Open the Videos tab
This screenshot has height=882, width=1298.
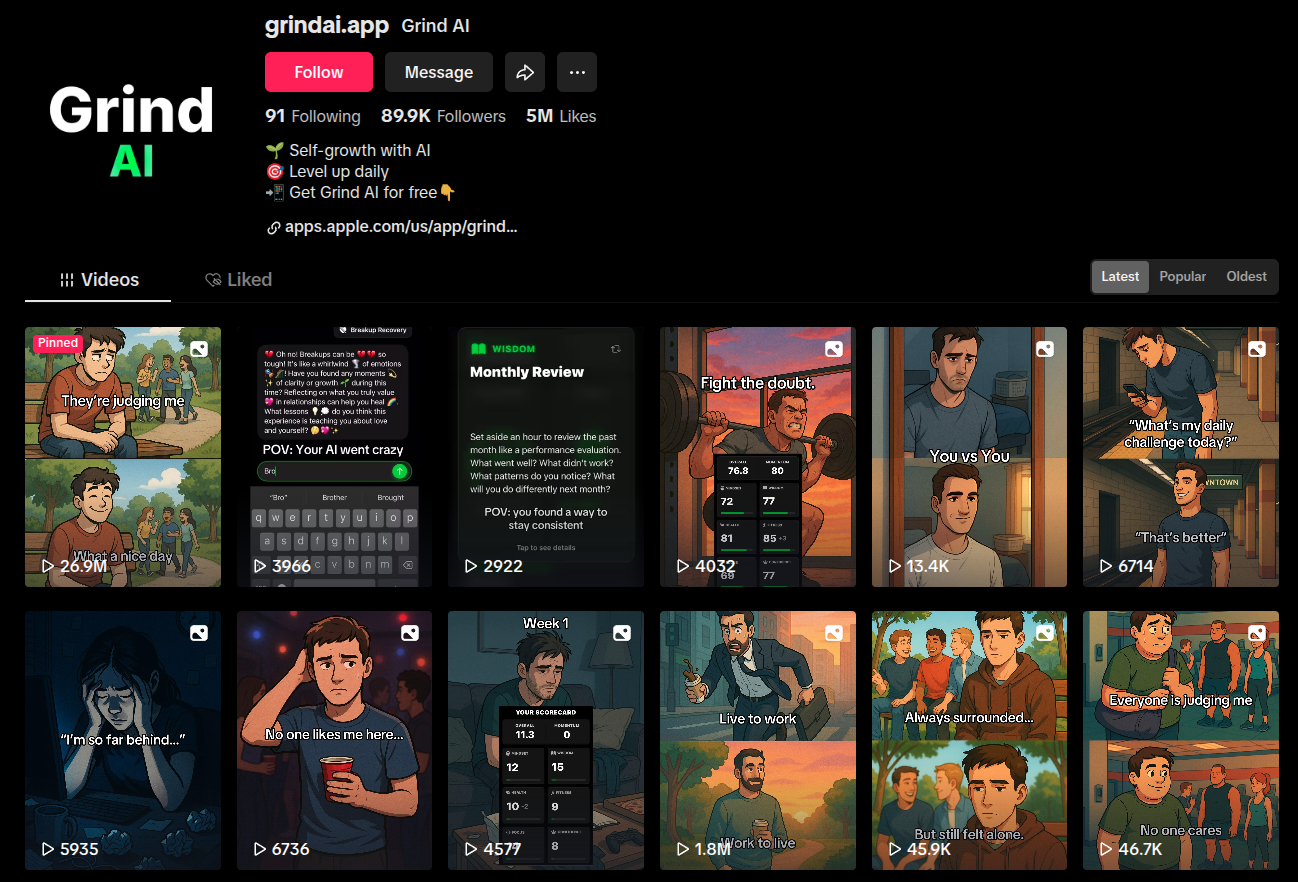tap(97, 279)
